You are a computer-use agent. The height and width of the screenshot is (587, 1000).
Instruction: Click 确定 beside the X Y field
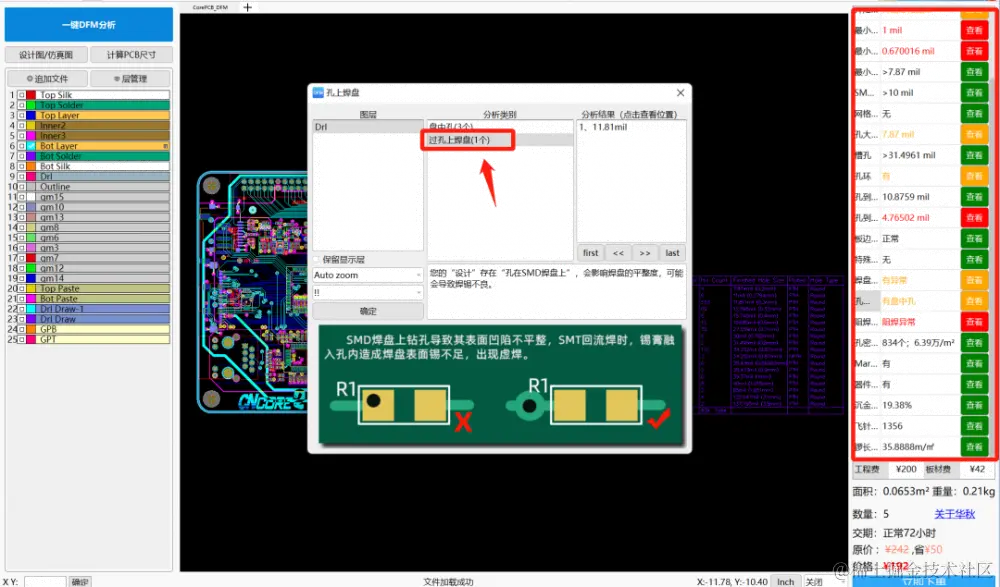click(x=80, y=582)
